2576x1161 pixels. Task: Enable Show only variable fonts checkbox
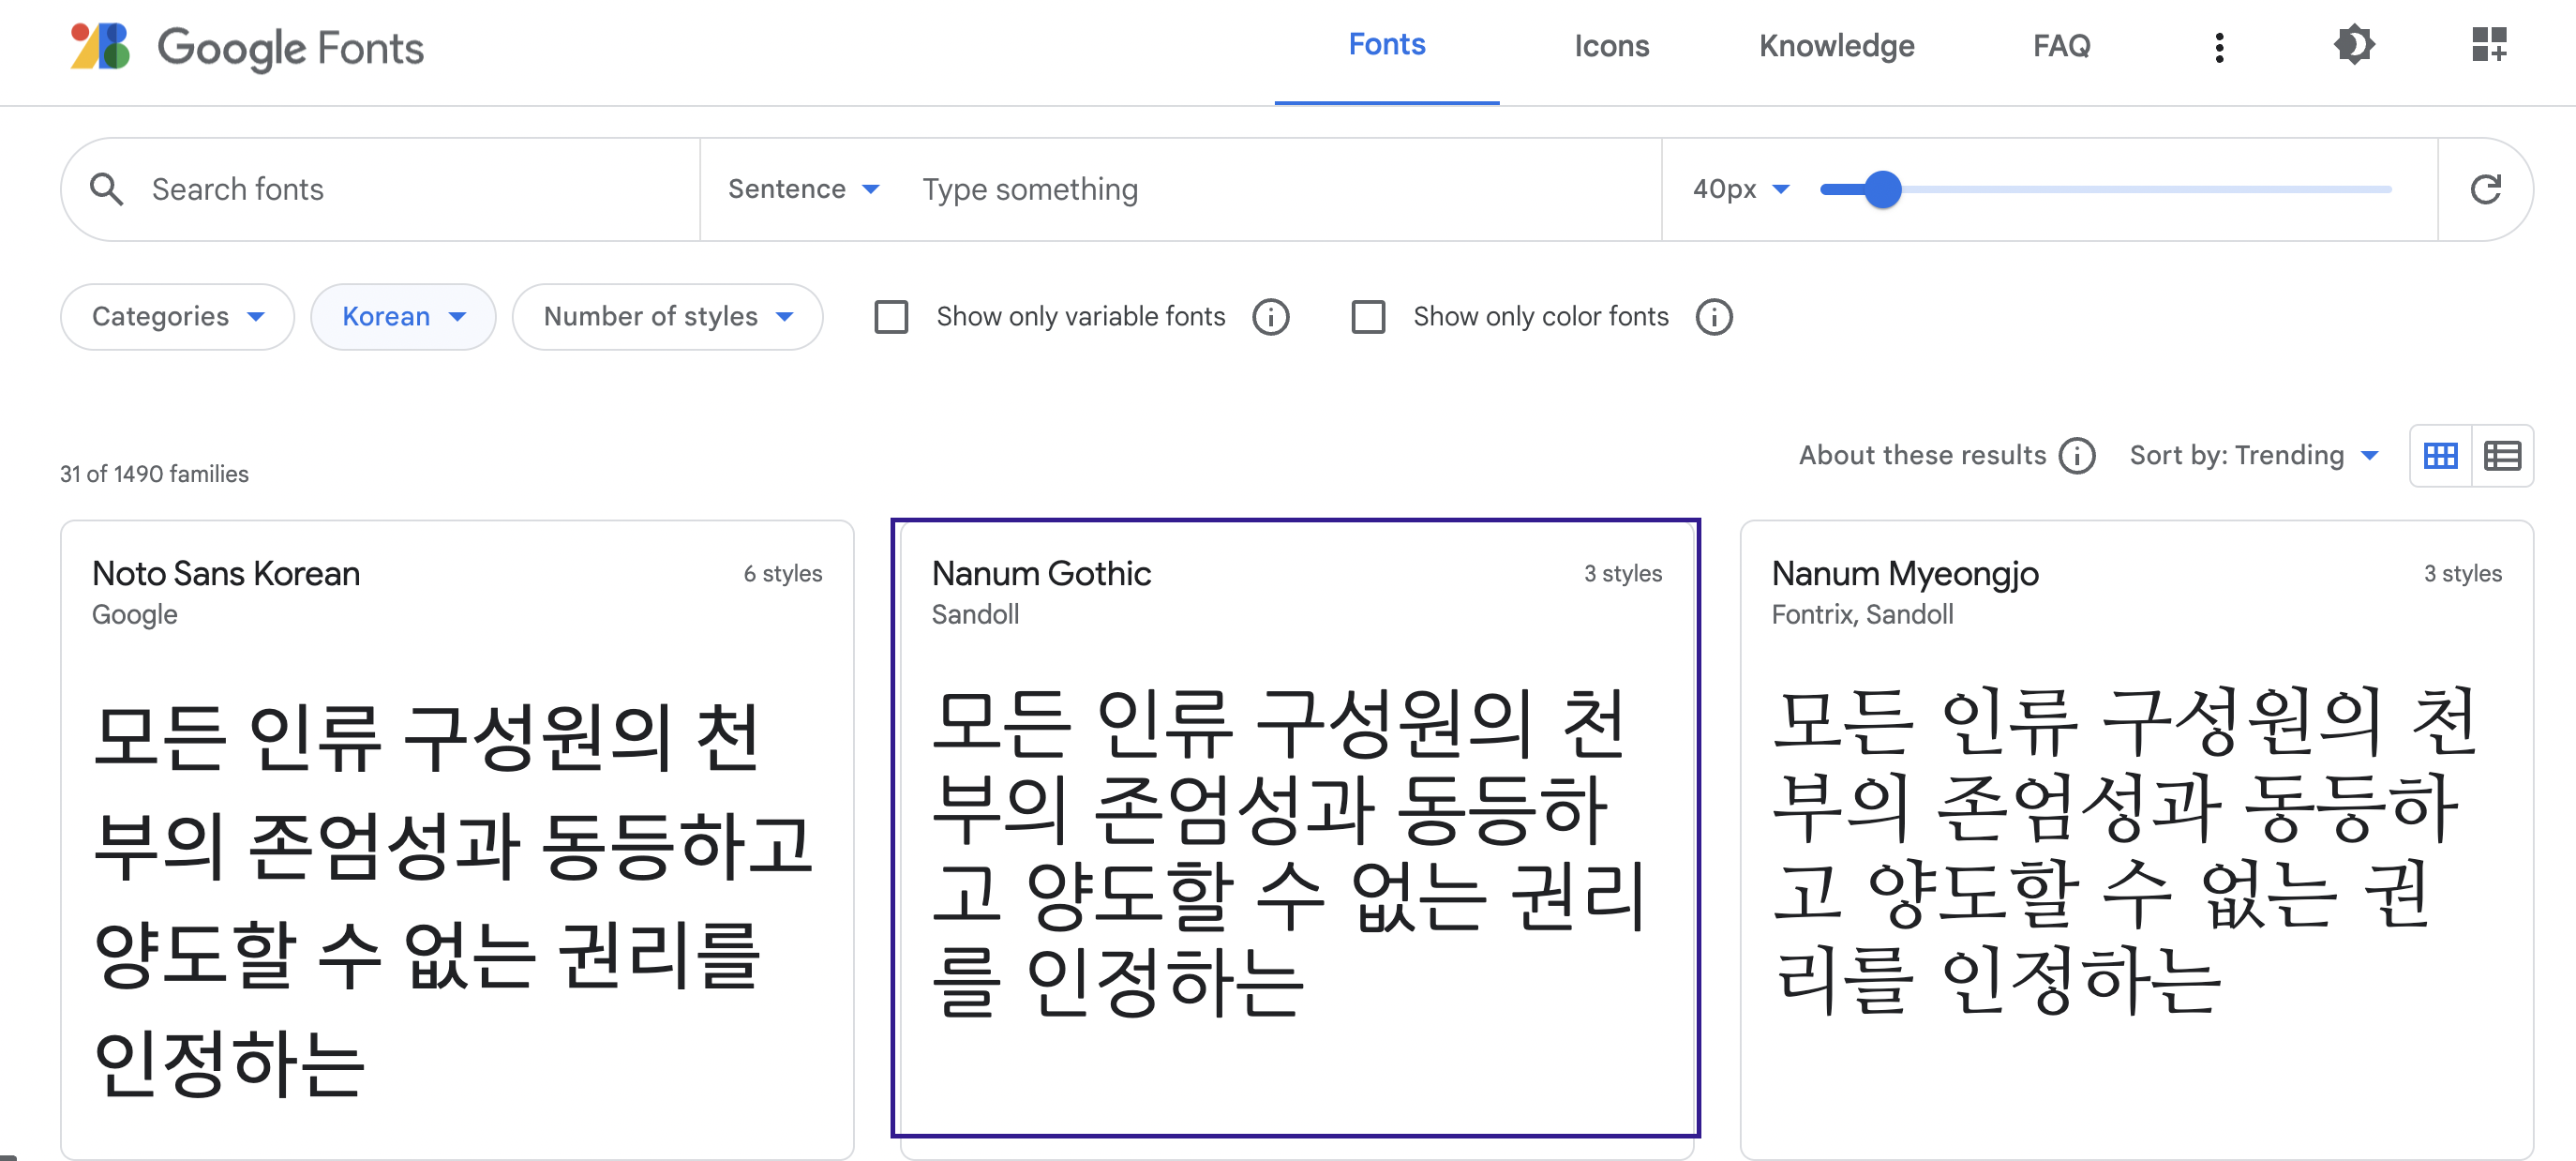(x=891, y=317)
